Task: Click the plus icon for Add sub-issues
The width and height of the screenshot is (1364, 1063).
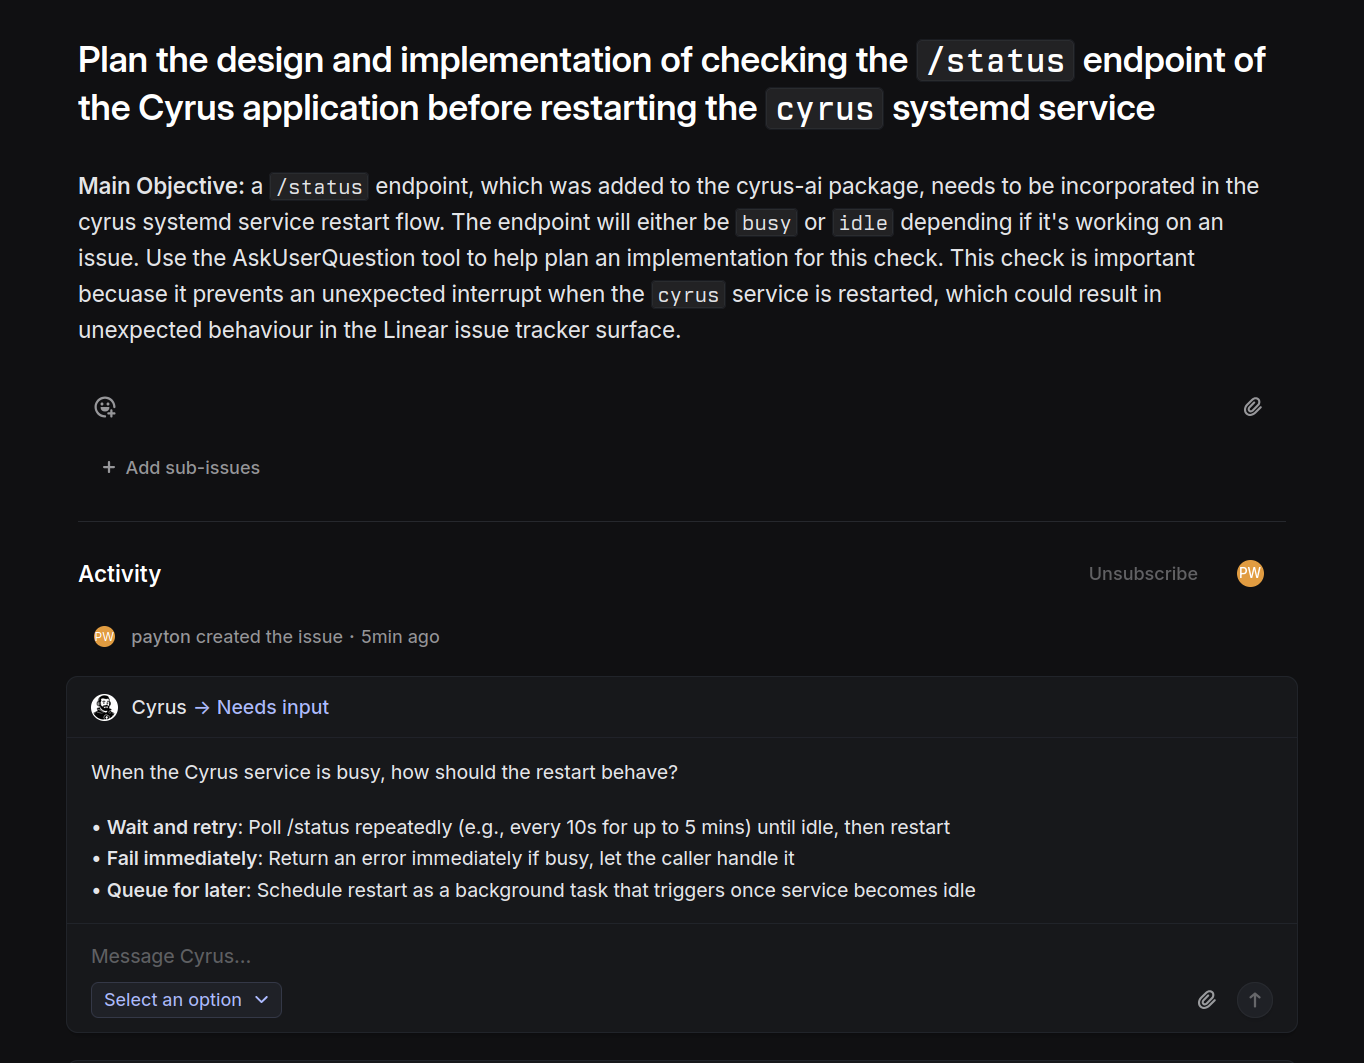Action: click(x=109, y=467)
